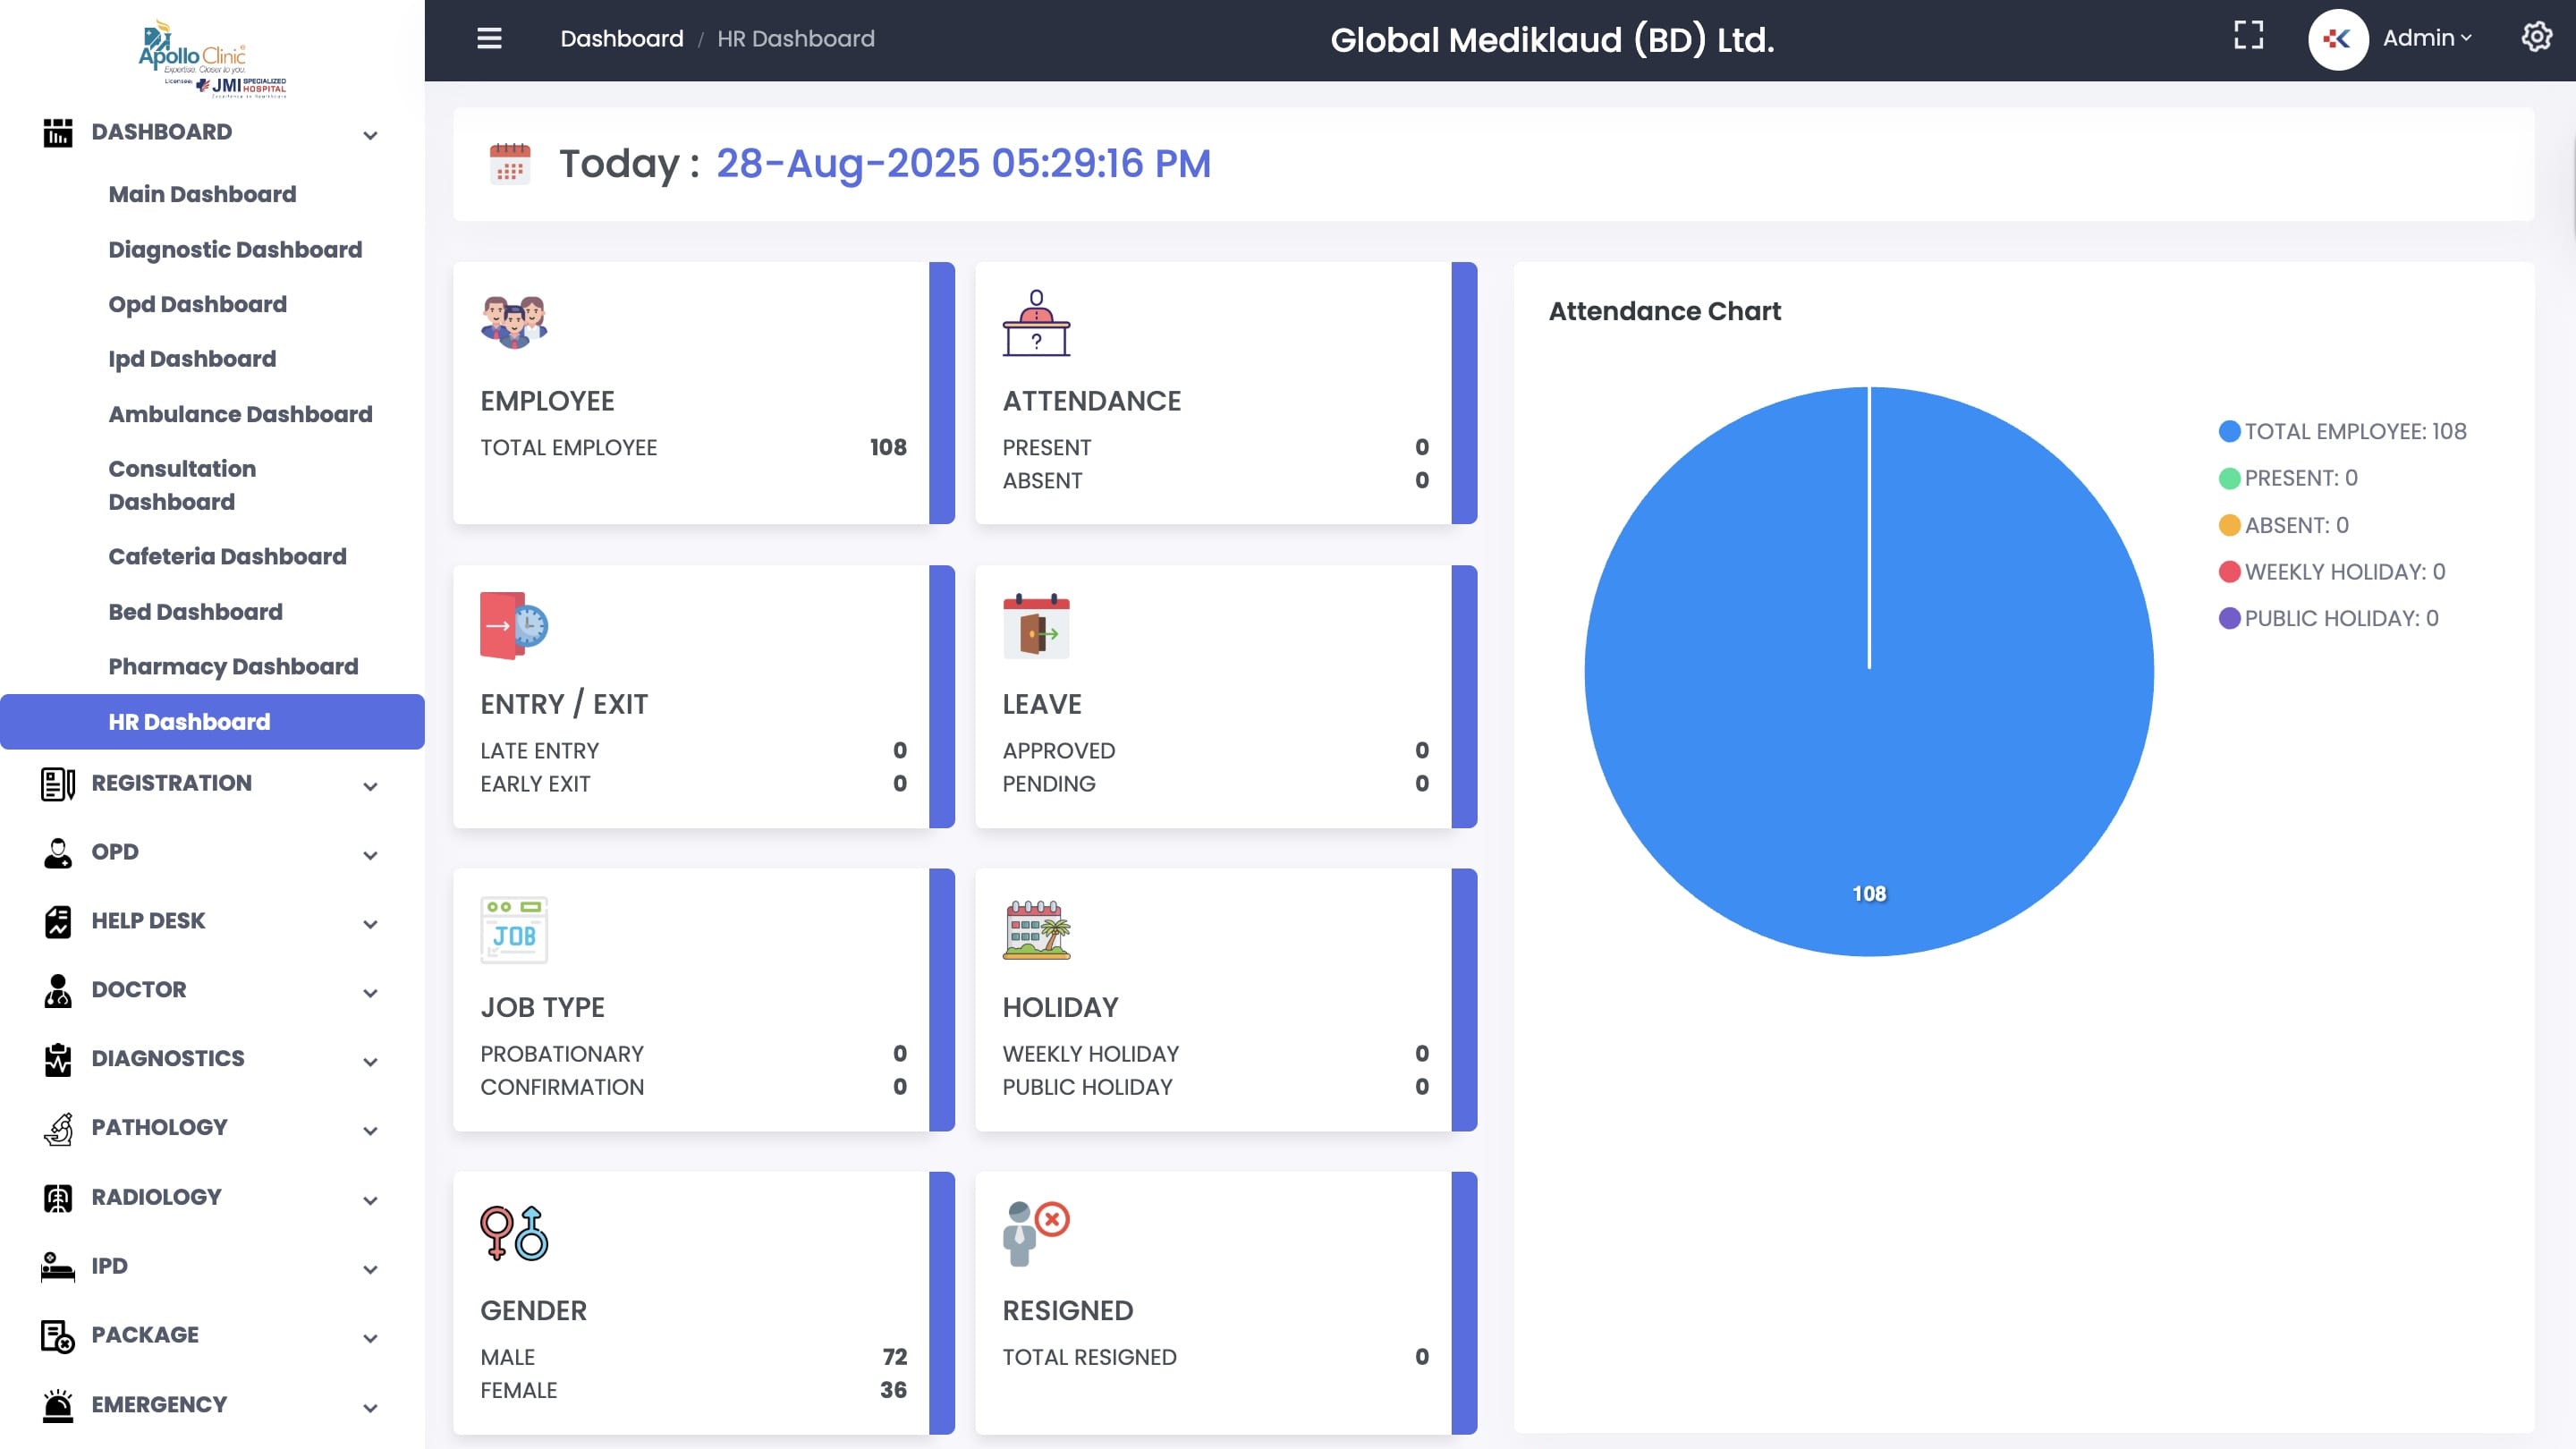Viewport: 2576px width, 1449px height.
Task: Open the Main Dashboard menu item
Action: point(201,194)
